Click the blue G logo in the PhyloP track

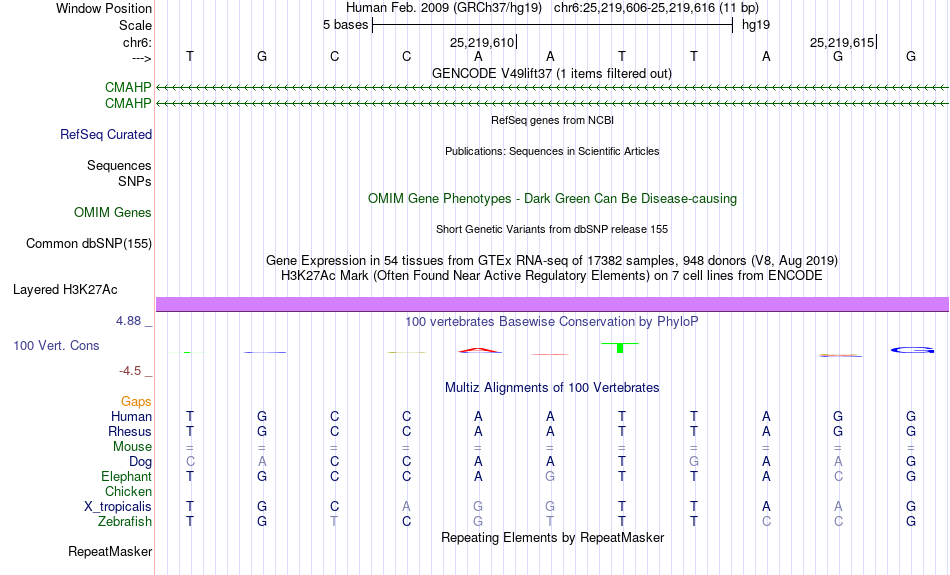pyautogui.click(x=912, y=350)
